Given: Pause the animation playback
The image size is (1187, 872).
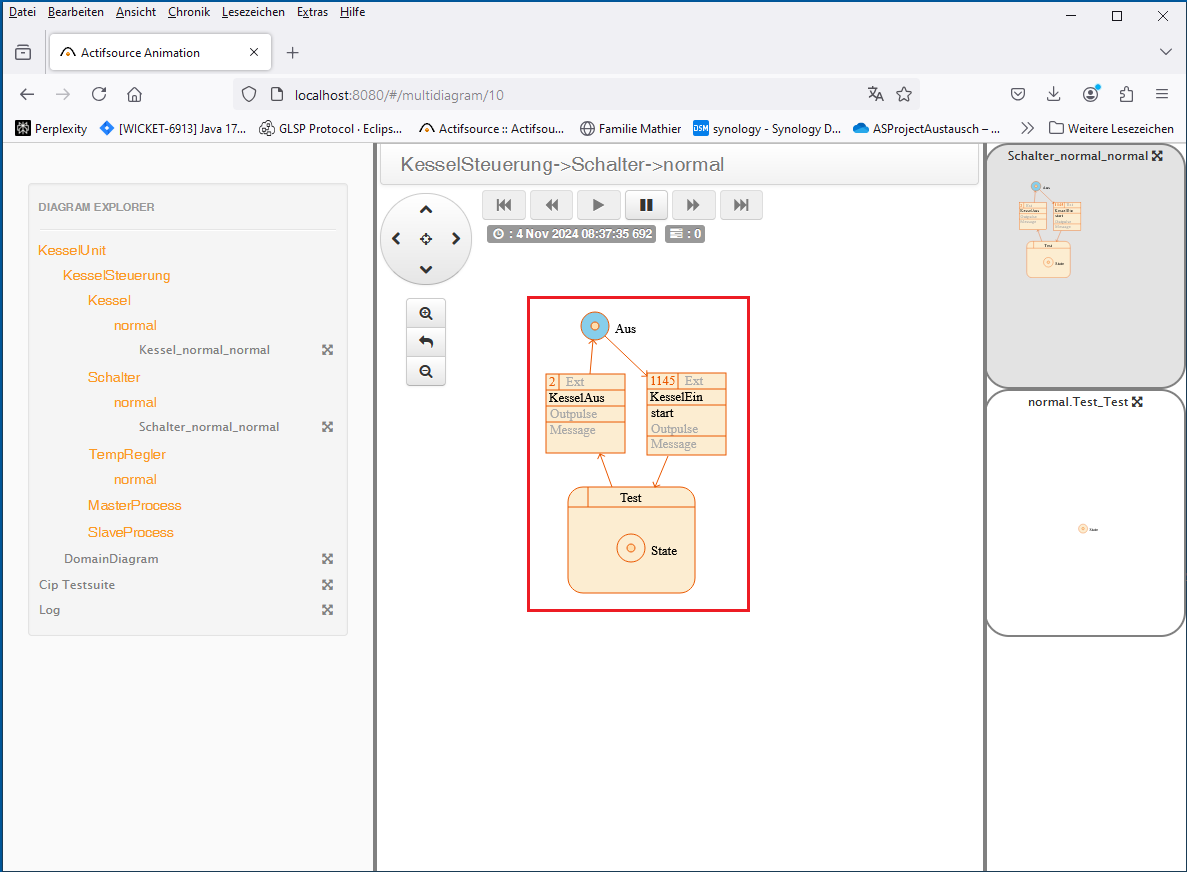Looking at the screenshot, I should [x=646, y=205].
